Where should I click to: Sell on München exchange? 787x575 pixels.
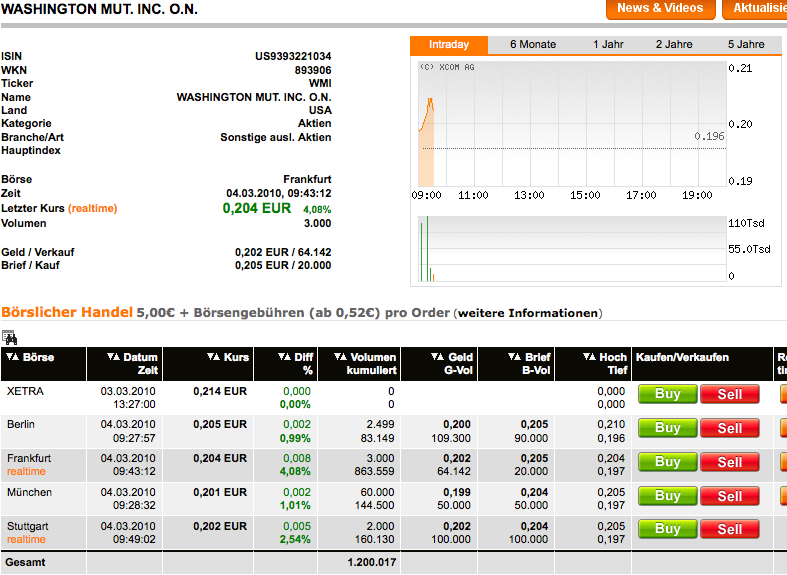[x=729, y=496]
